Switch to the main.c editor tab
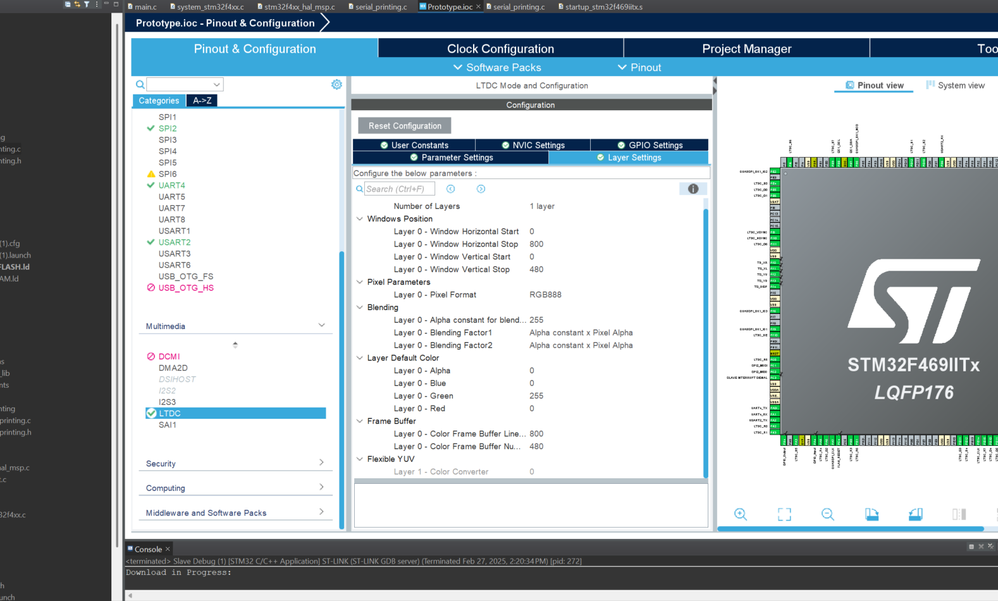The height and width of the screenshot is (601, 998). coord(146,6)
